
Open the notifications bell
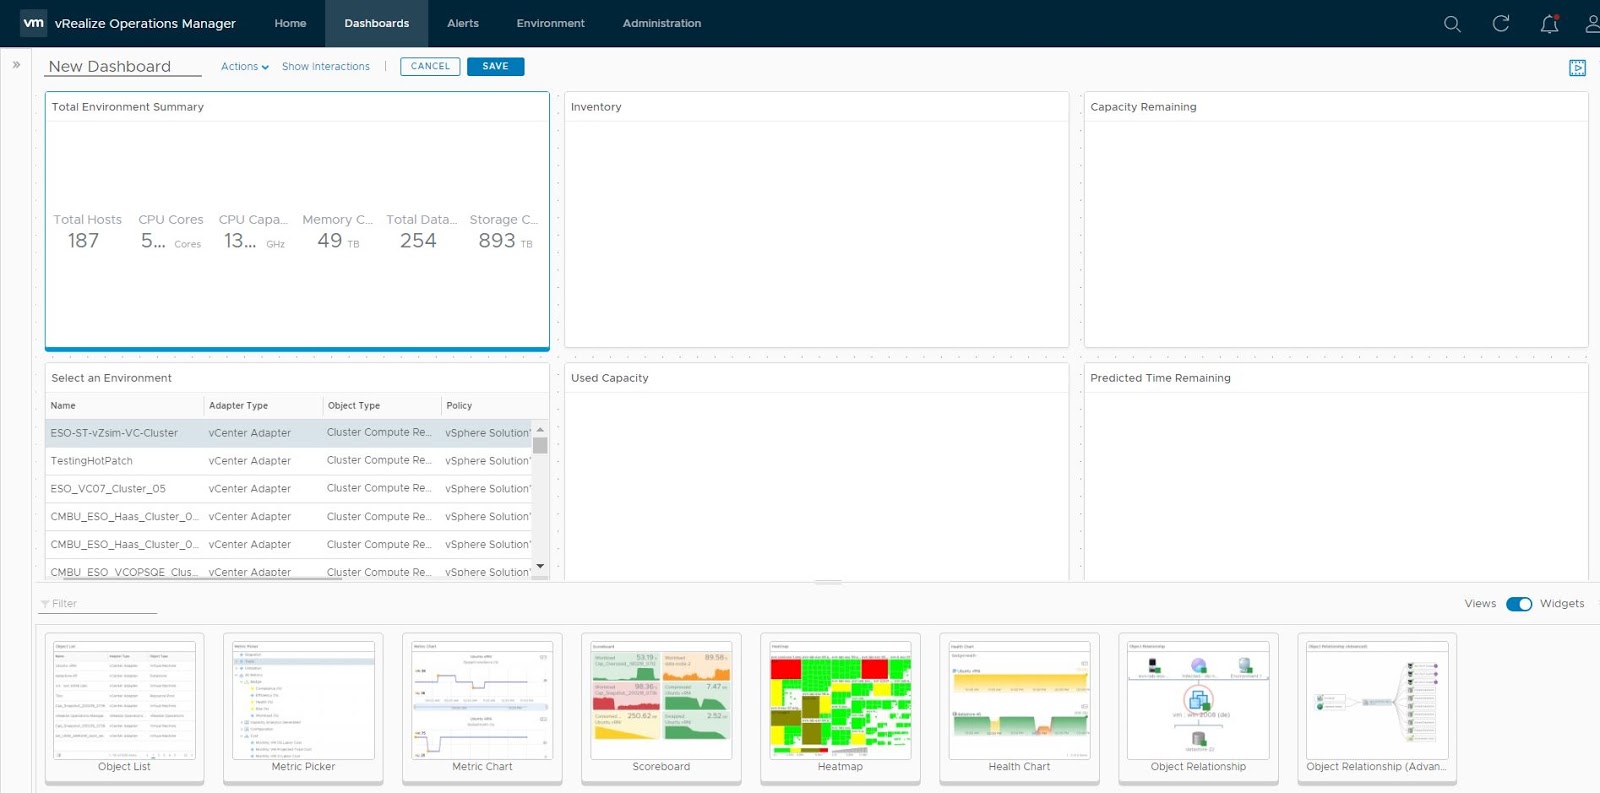[x=1549, y=24]
